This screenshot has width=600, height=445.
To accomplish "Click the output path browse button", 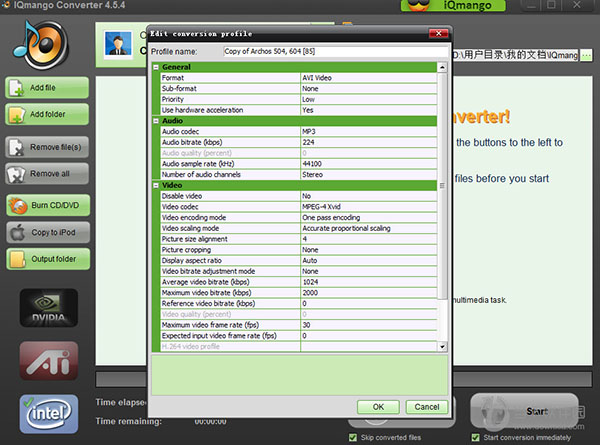I will point(586,55).
